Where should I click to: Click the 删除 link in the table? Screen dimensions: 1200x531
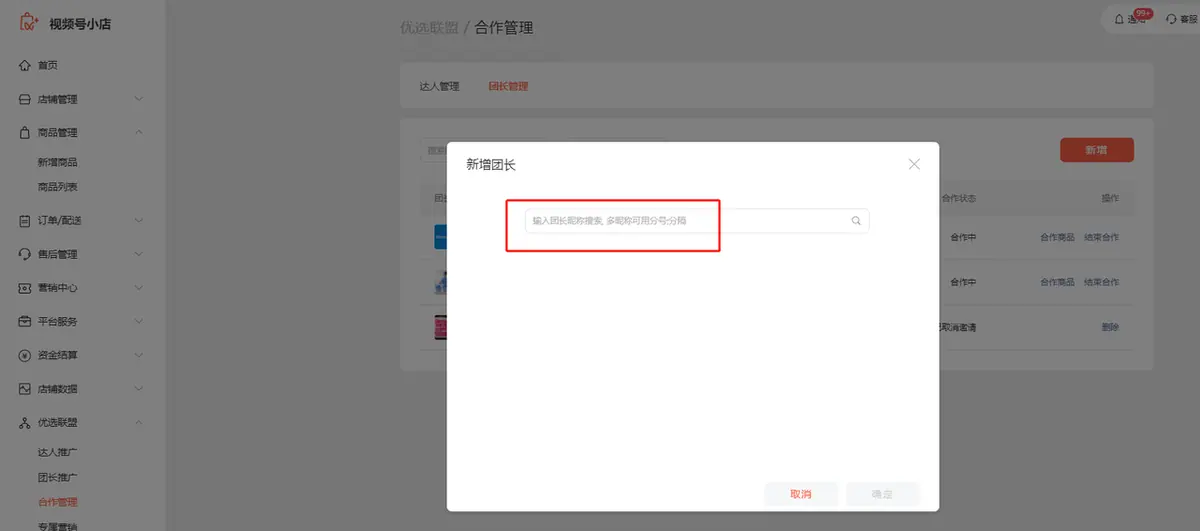1110,327
